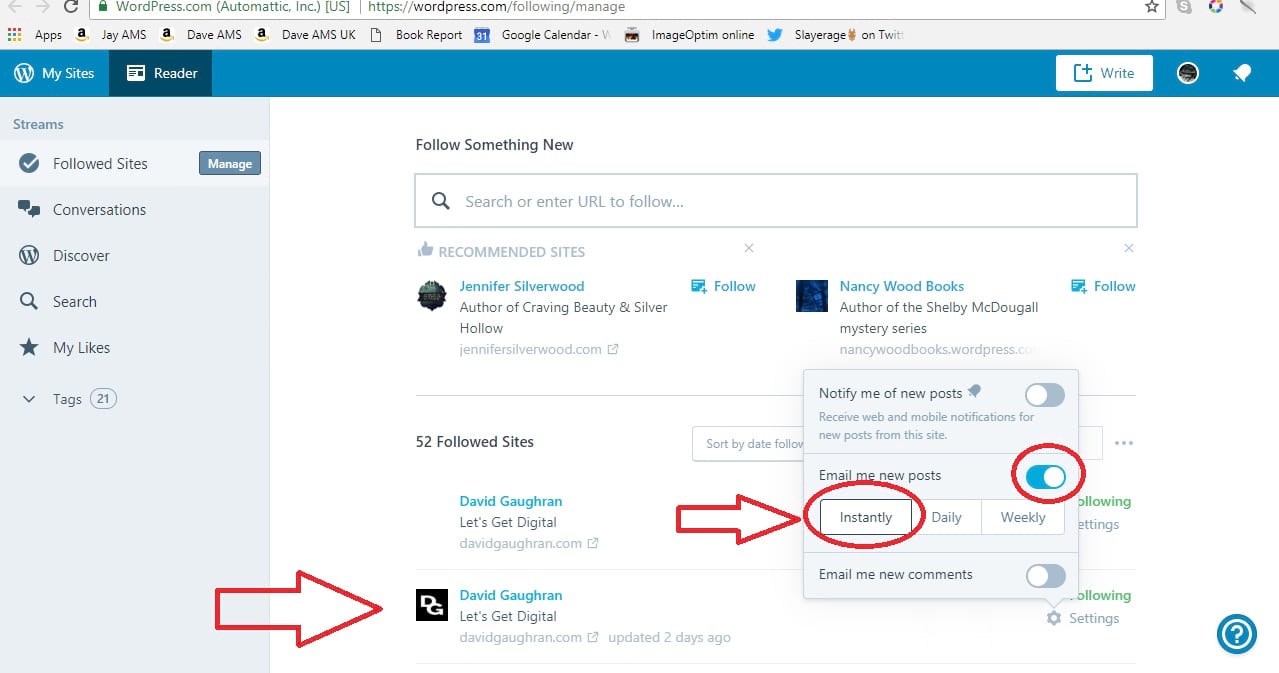Click the magnifier icon in the follow search box

click(441, 201)
